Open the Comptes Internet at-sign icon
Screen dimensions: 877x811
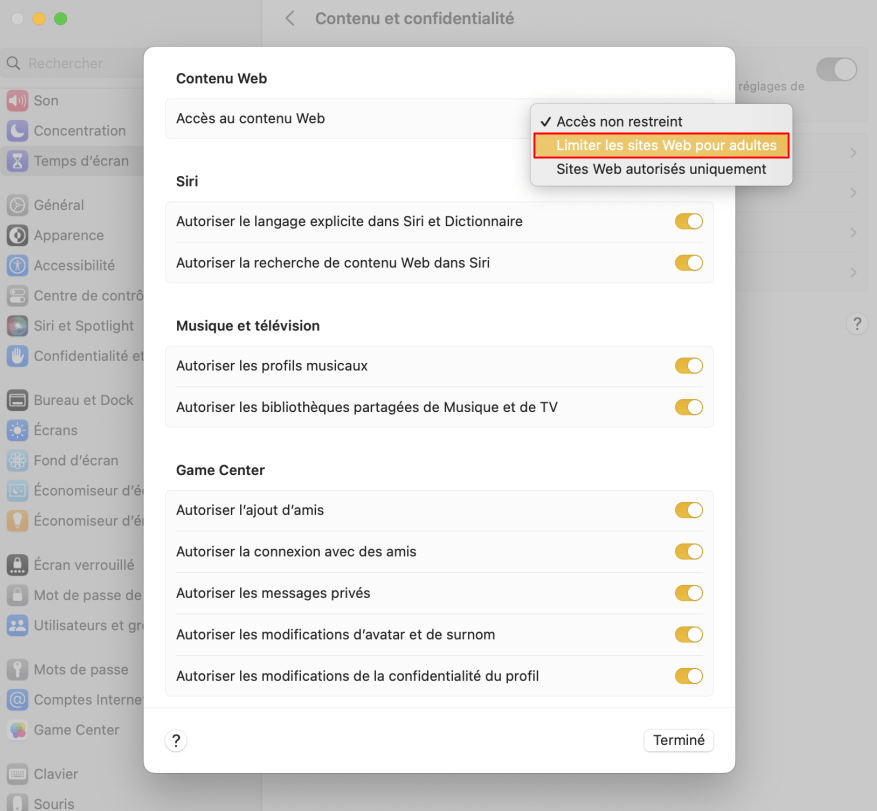click(x=17, y=700)
